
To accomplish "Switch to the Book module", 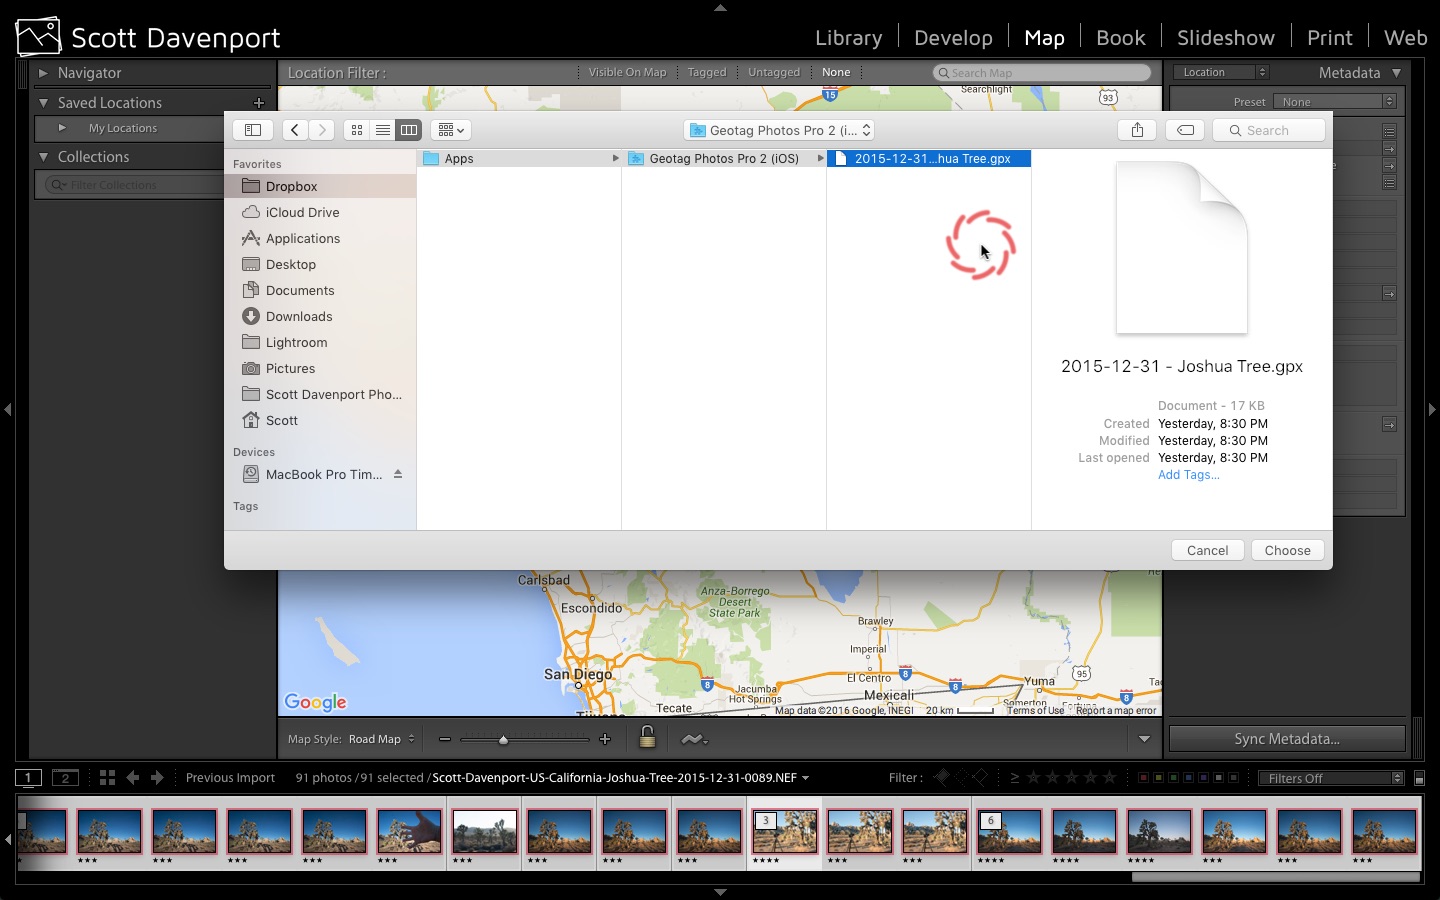I will coord(1121,38).
